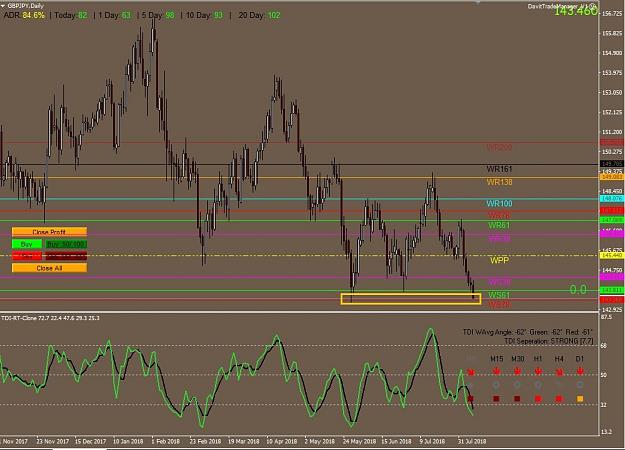Click the WR161 pivot level label
The height and width of the screenshot is (450, 625).
point(499,169)
